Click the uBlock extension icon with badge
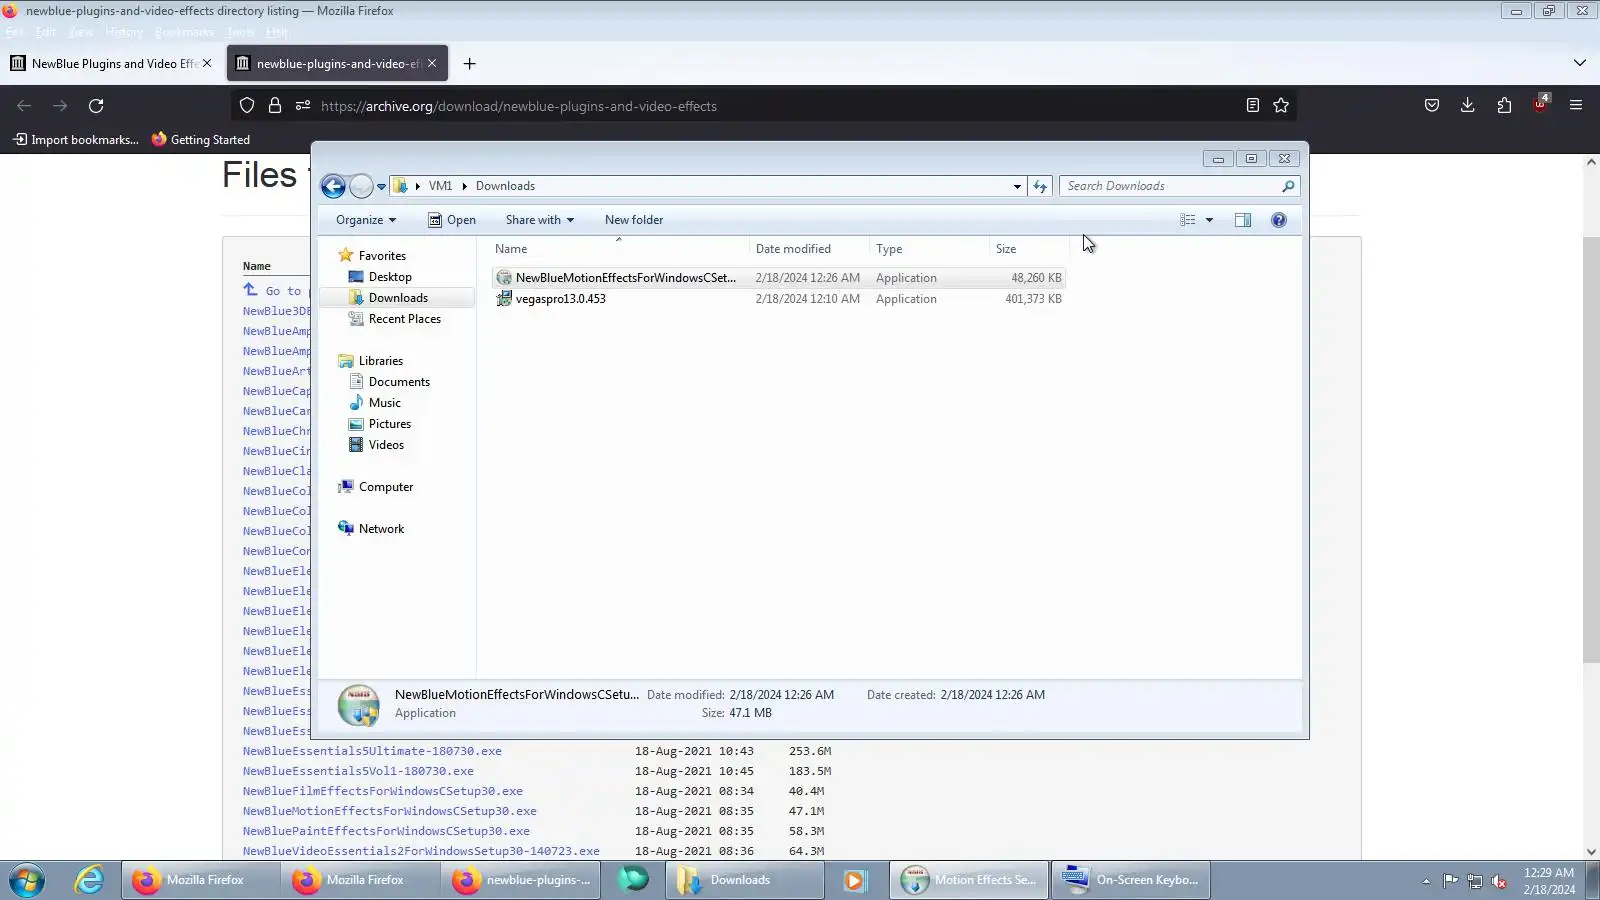 [1540, 105]
